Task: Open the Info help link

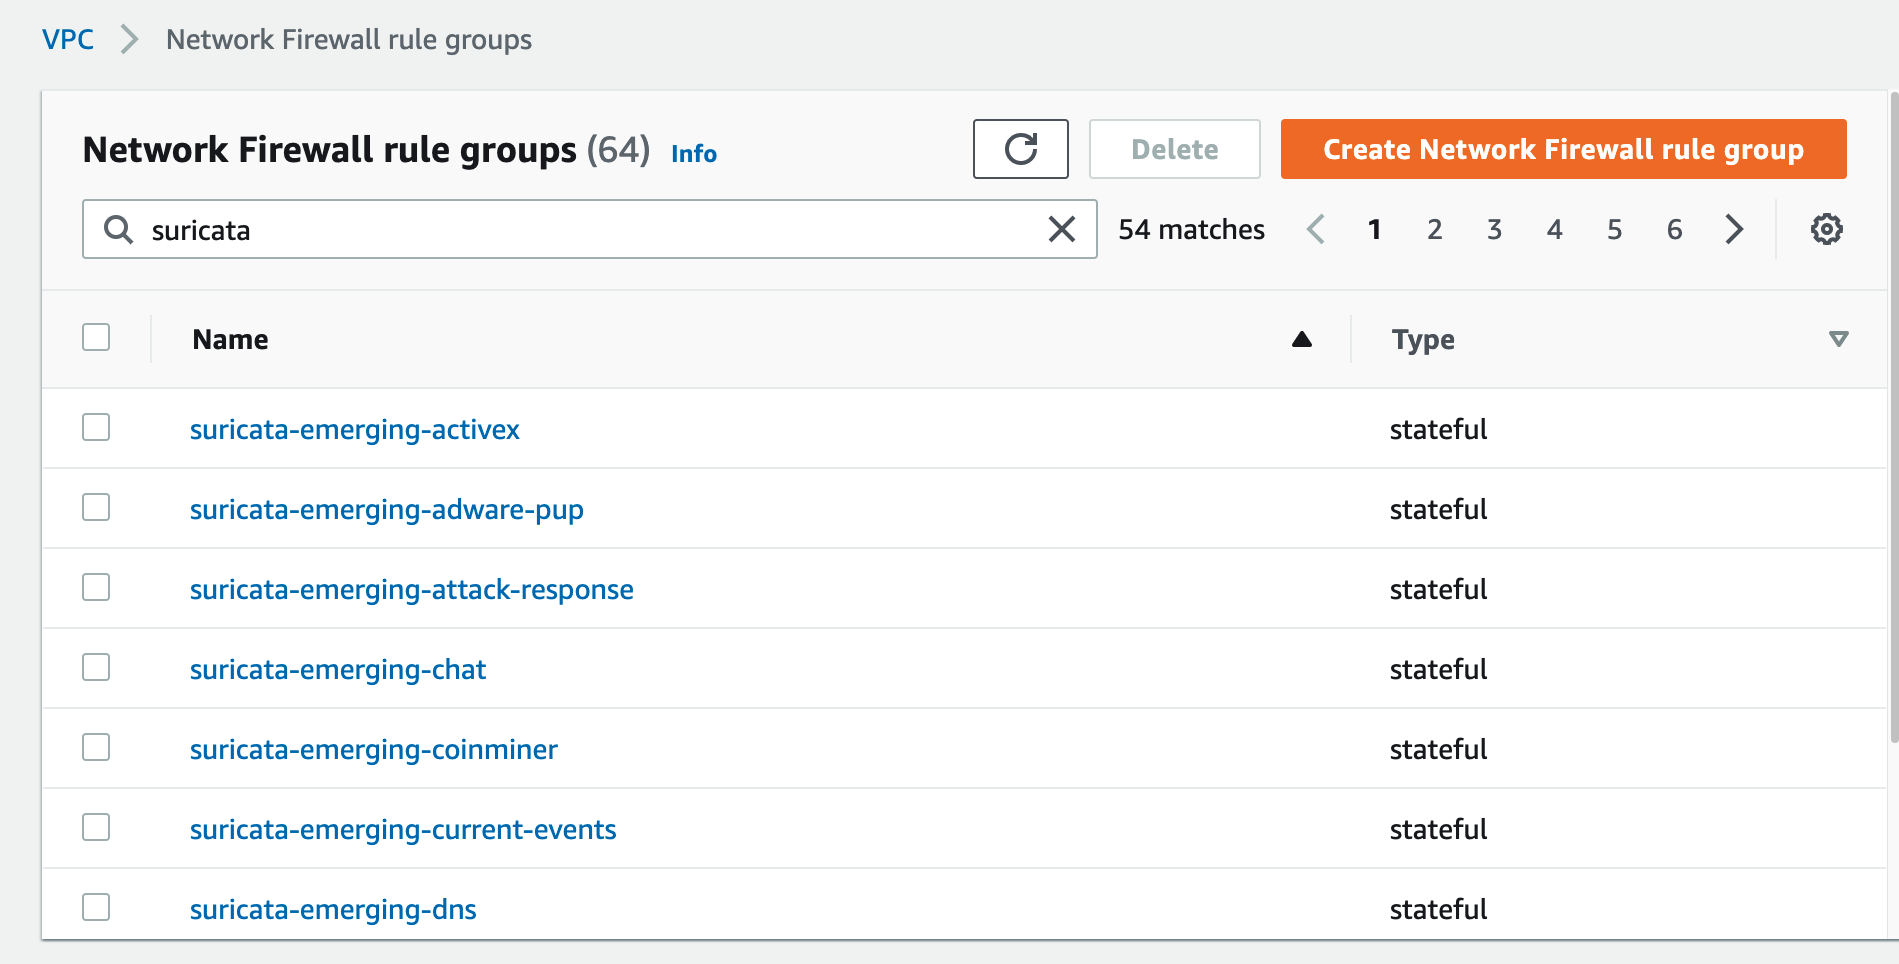Action: click(x=693, y=153)
